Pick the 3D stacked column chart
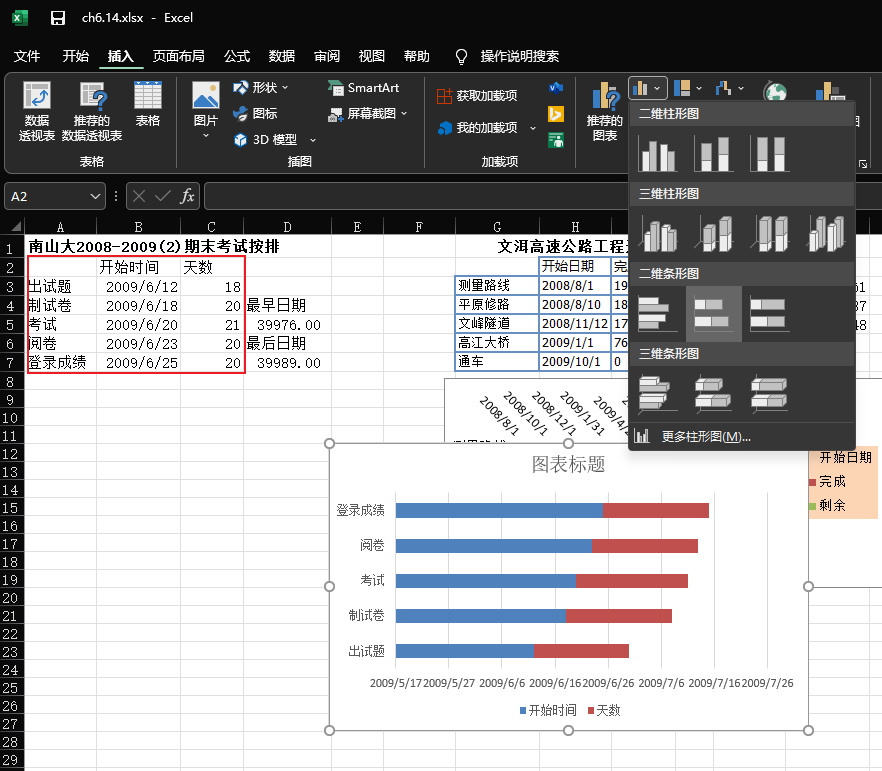The height and width of the screenshot is (771, 882). [715, 234]
